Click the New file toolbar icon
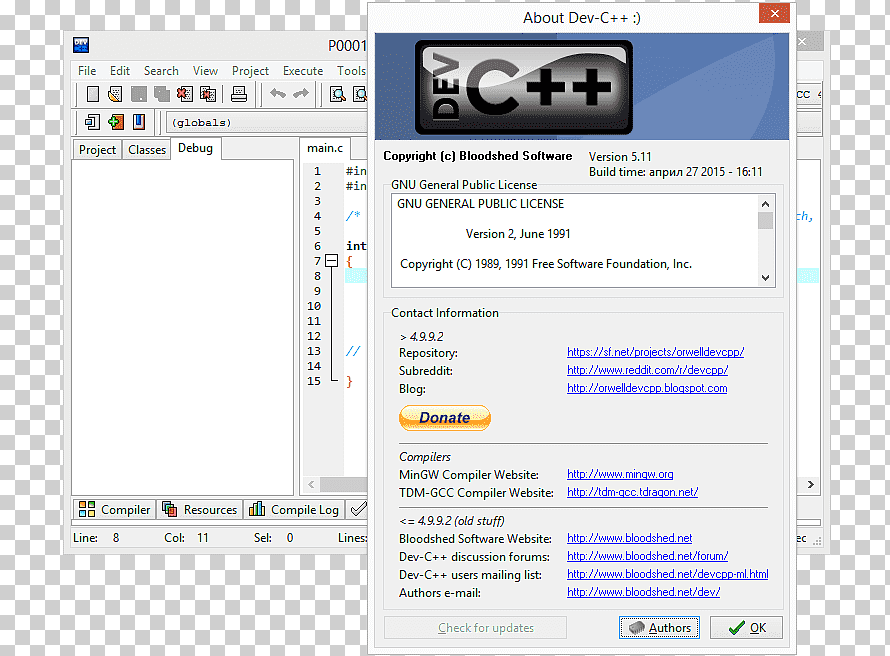Viewport: 890px width, 656px height. 93,94
